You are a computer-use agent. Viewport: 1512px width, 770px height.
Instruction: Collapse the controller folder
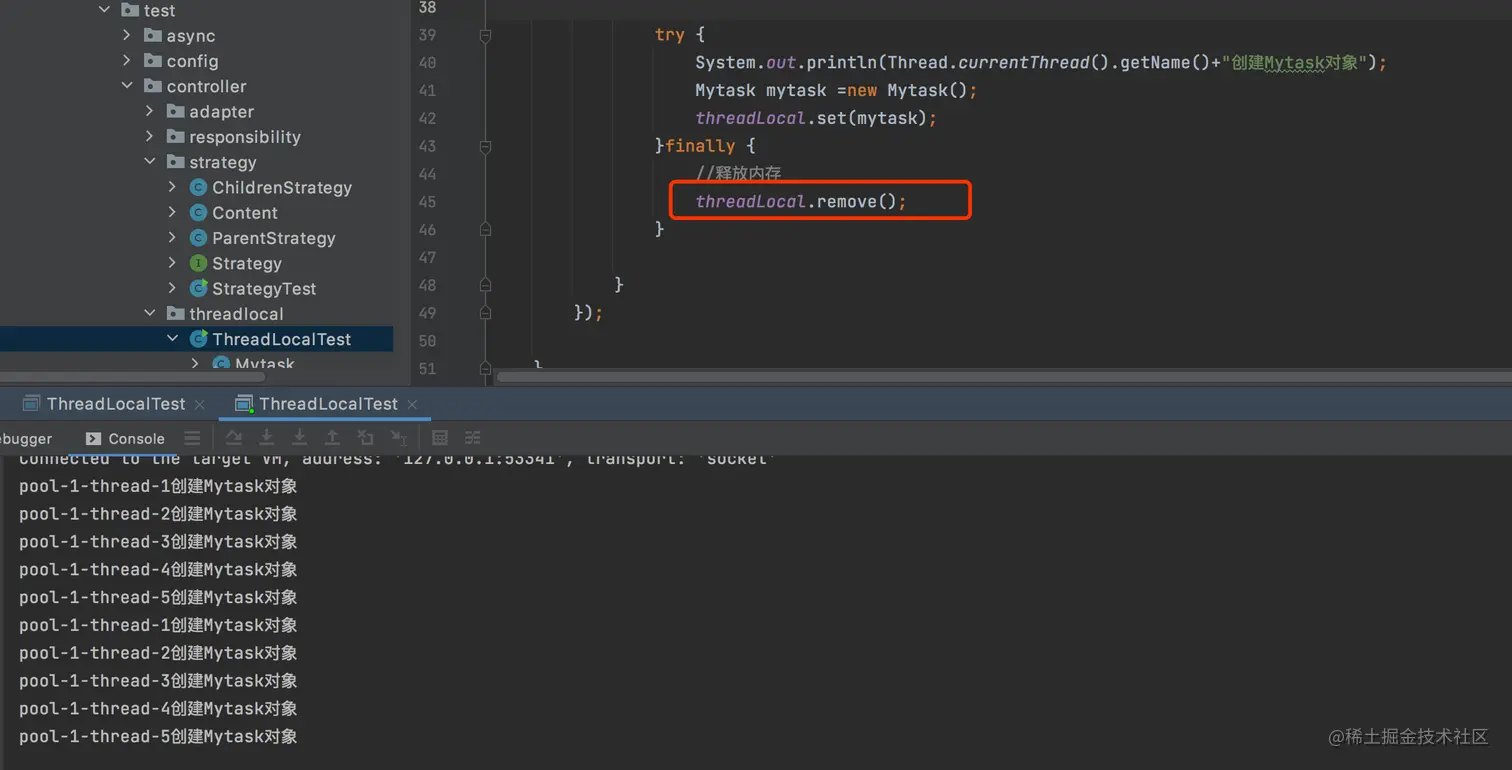tap(127, 86)
